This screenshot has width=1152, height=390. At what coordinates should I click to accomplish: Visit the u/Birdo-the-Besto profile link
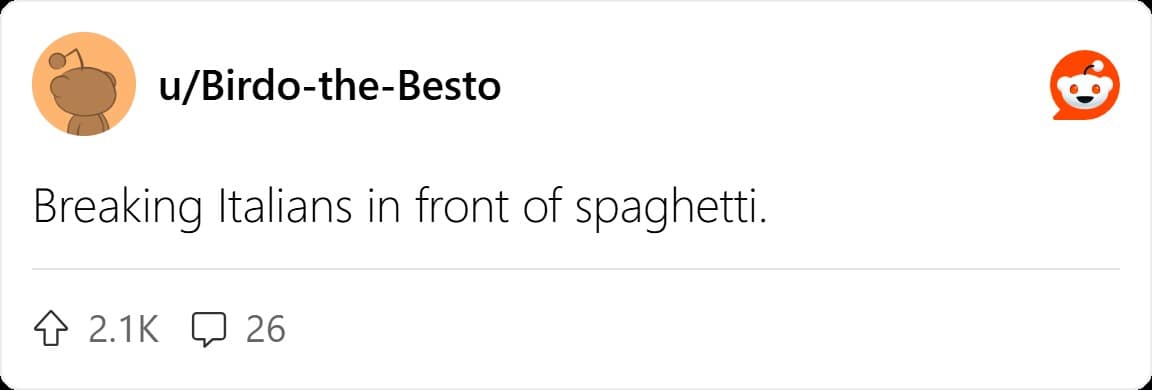pyautogui.click(x=330, y=87)
